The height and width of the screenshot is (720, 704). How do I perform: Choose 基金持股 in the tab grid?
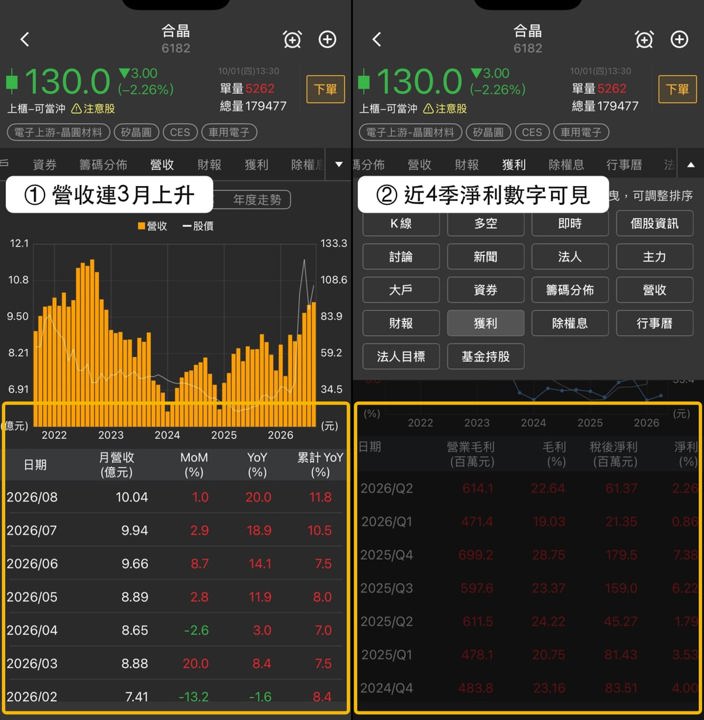(x=485, y=356)
